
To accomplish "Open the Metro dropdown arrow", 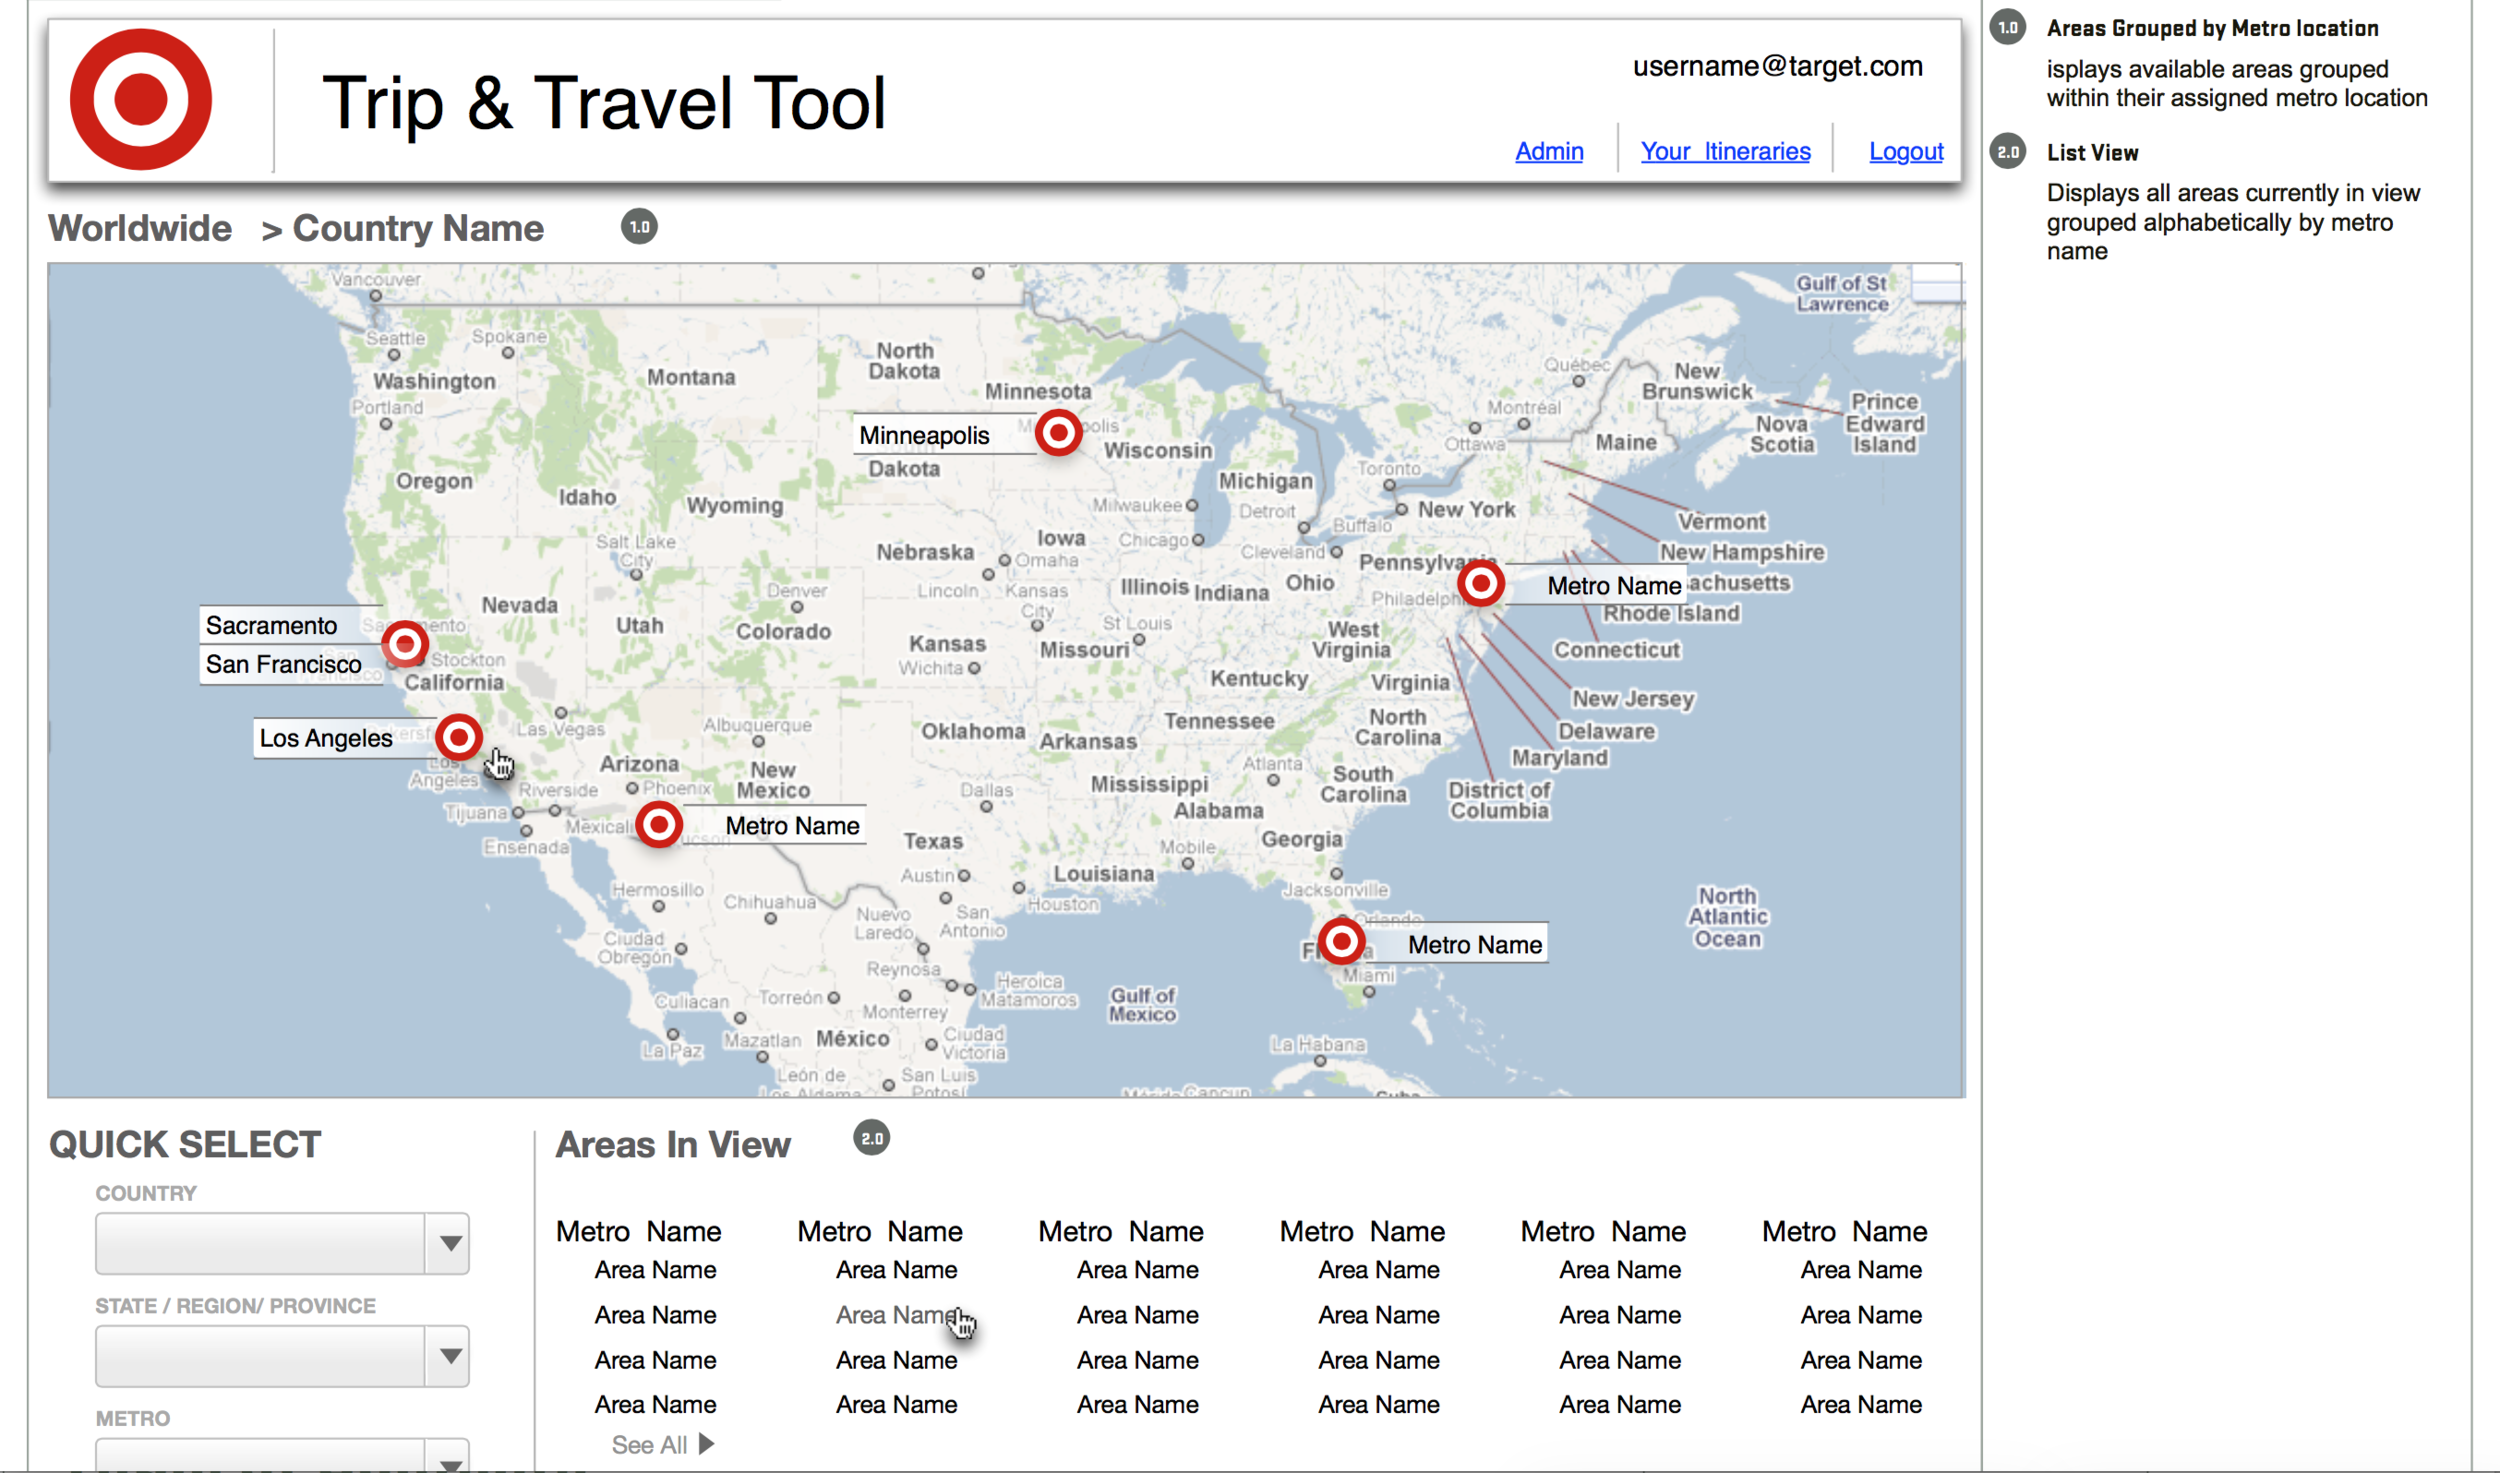I will pyautogui.click(x=449, y=1456).
